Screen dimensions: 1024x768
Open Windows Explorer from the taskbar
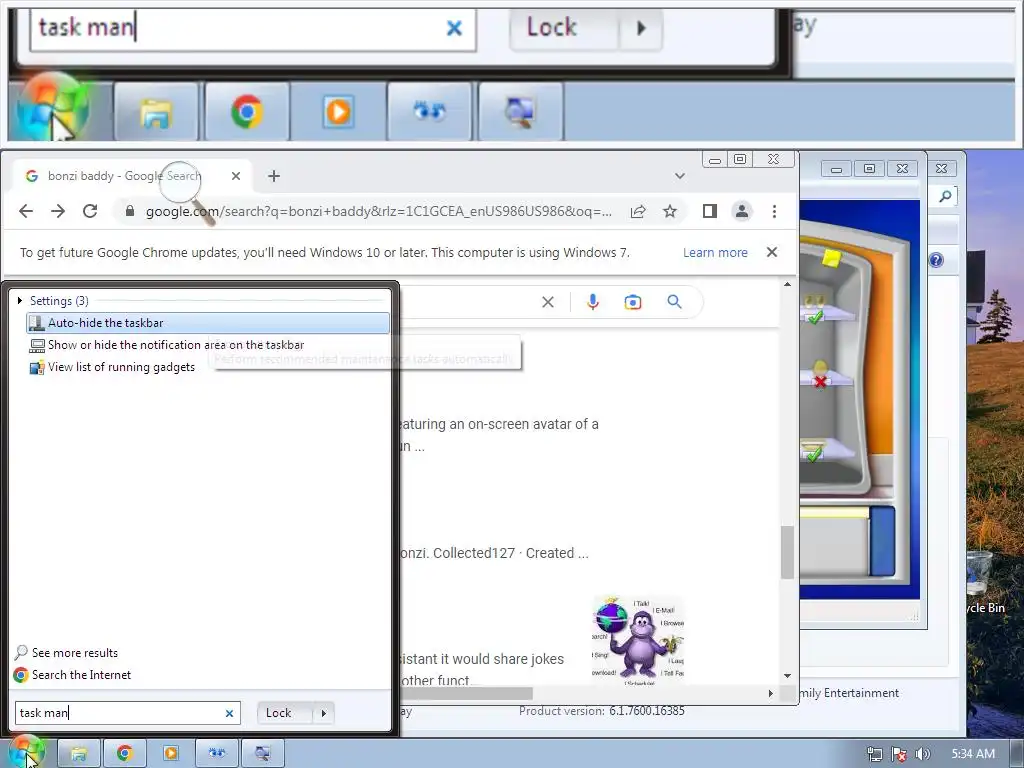79,754
